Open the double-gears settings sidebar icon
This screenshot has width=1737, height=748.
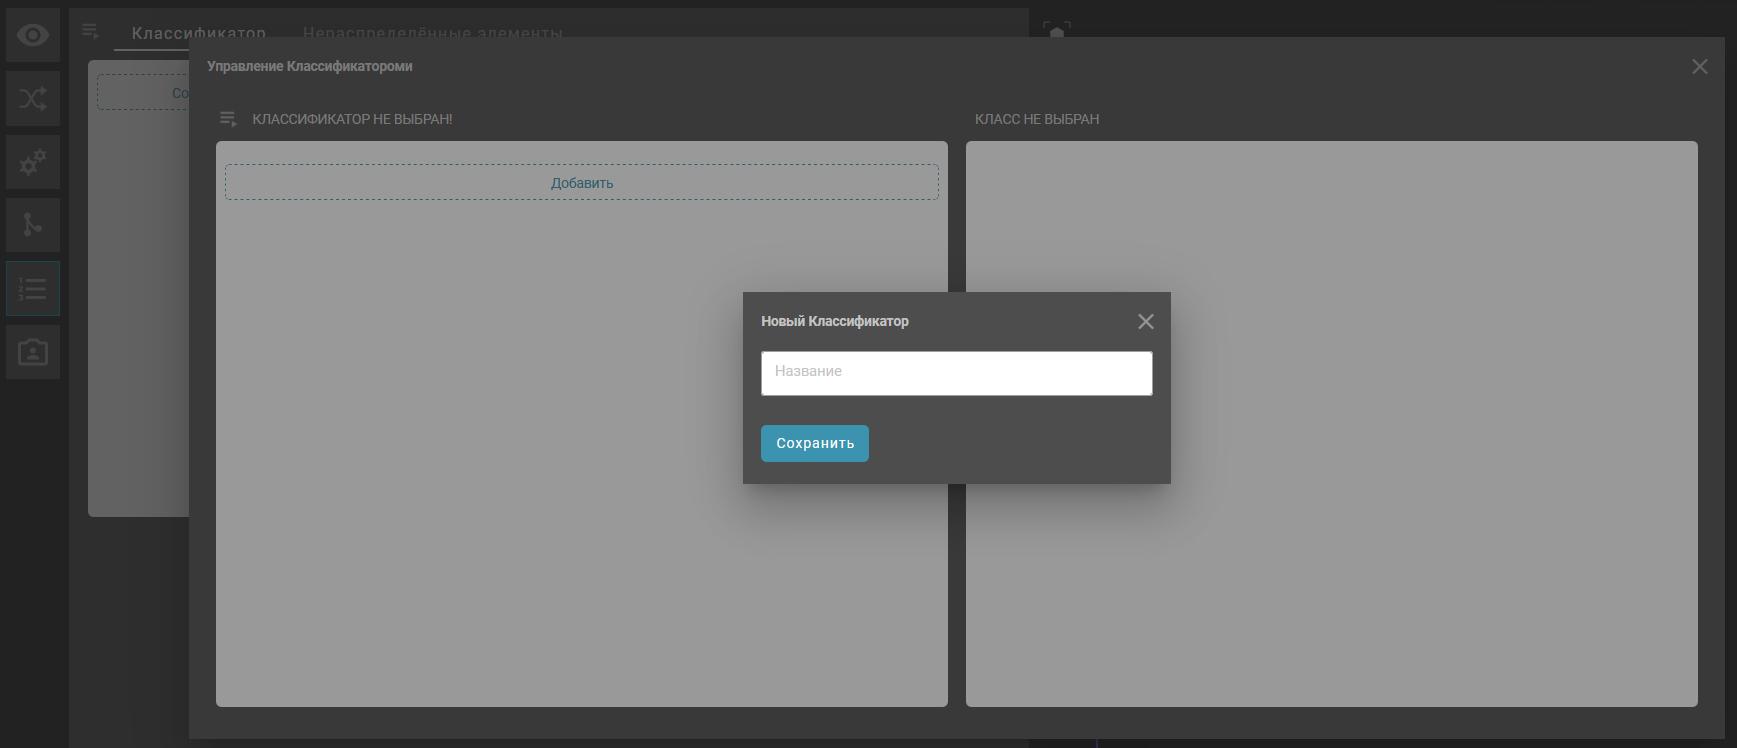[x=33, y=162]
